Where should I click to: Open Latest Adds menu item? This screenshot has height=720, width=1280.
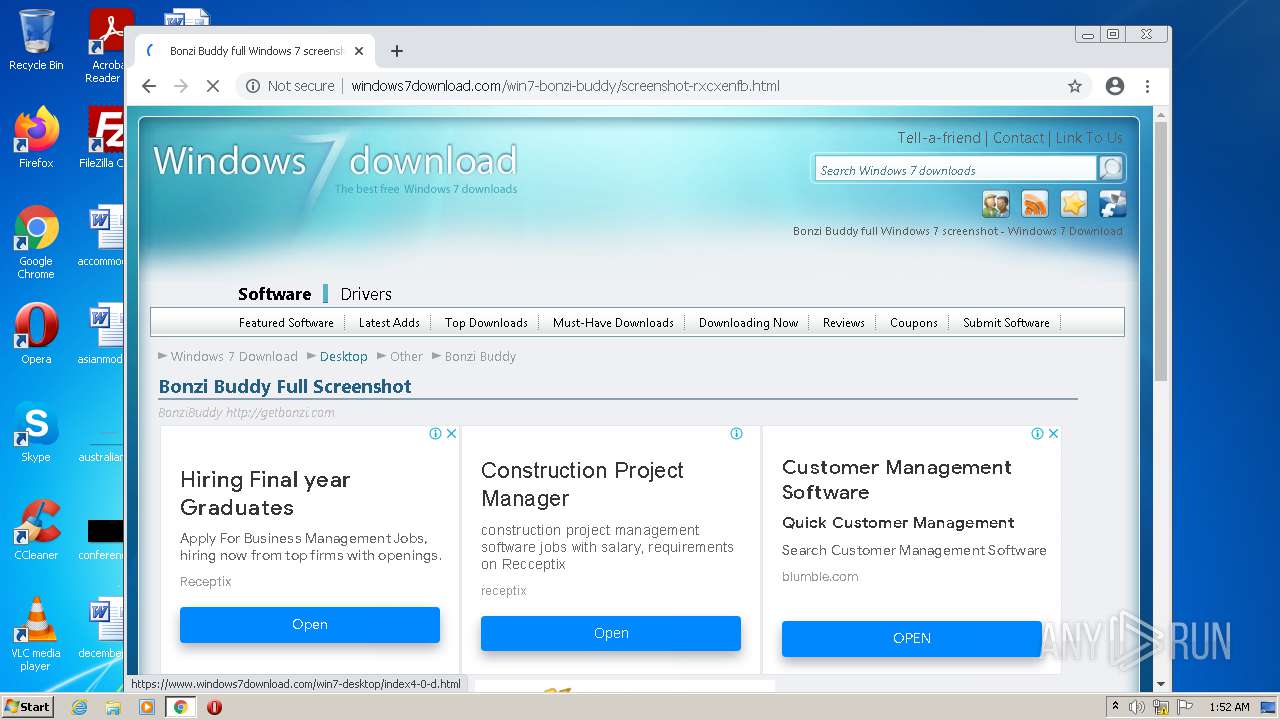click(389, 323)
